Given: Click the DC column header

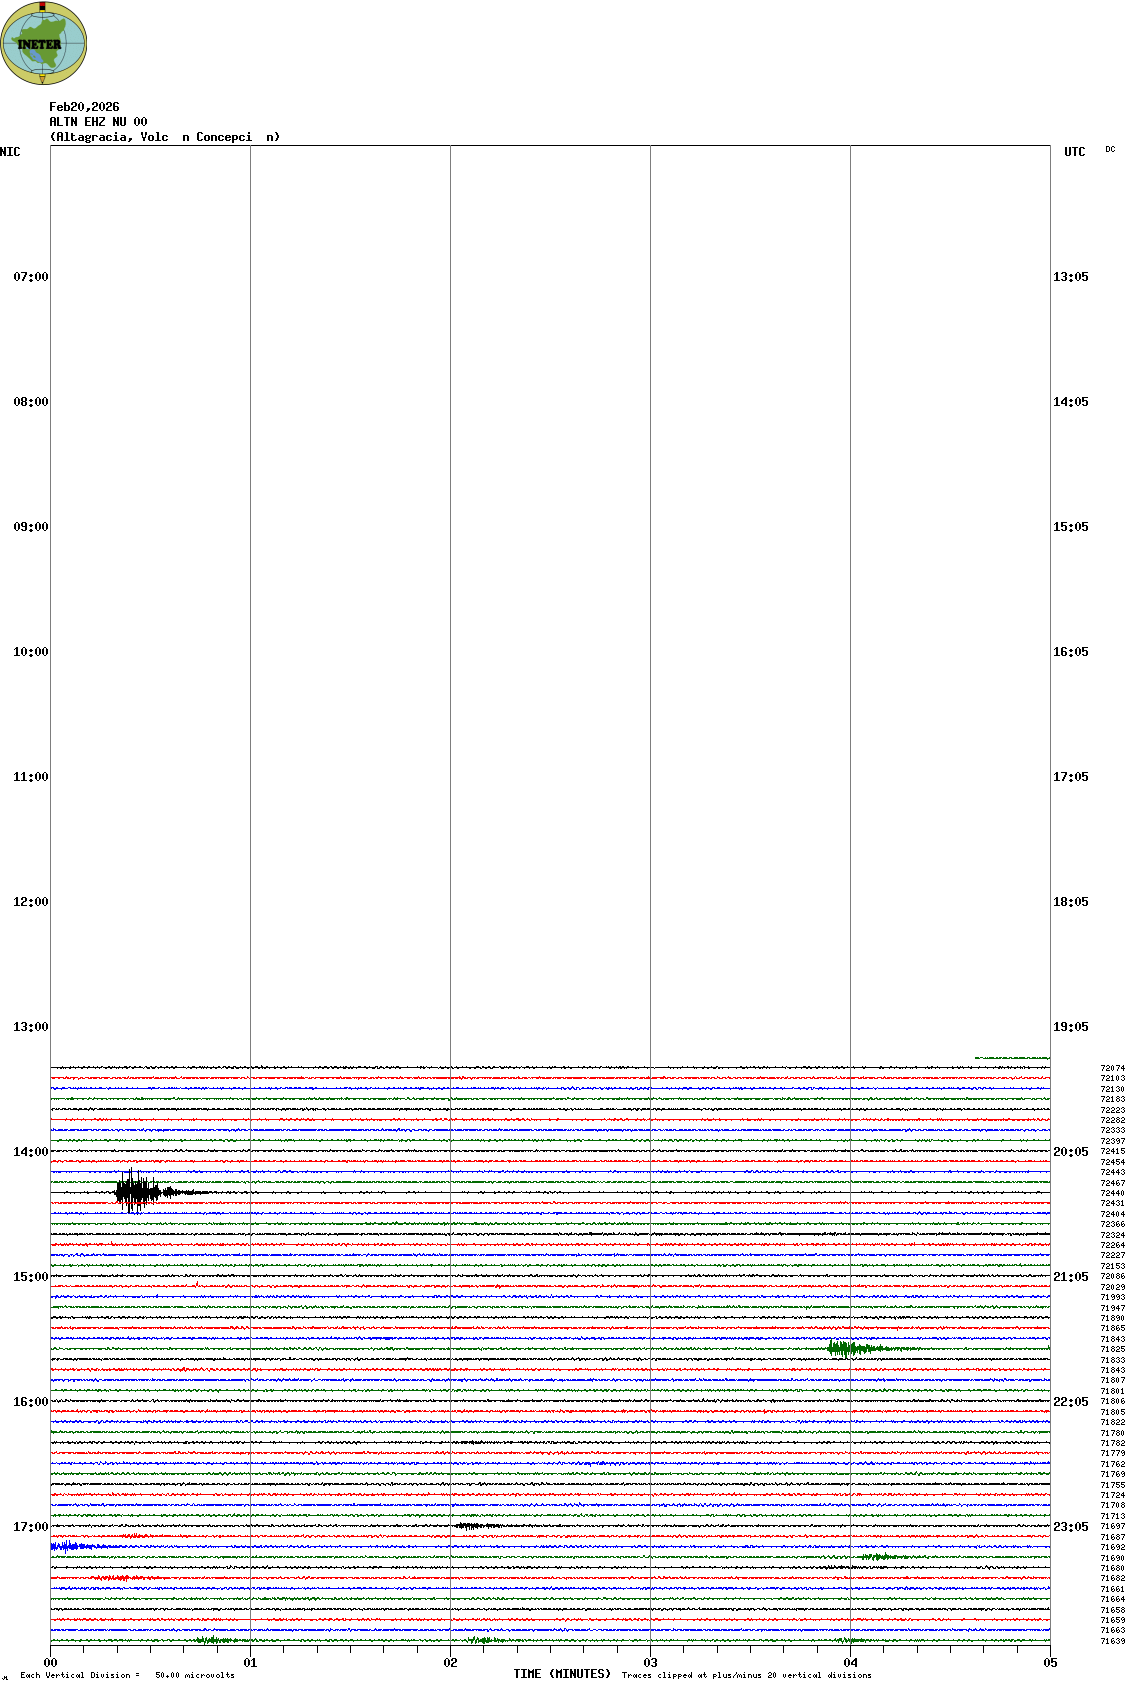Looking at the screenshot, I should 1110,149.
